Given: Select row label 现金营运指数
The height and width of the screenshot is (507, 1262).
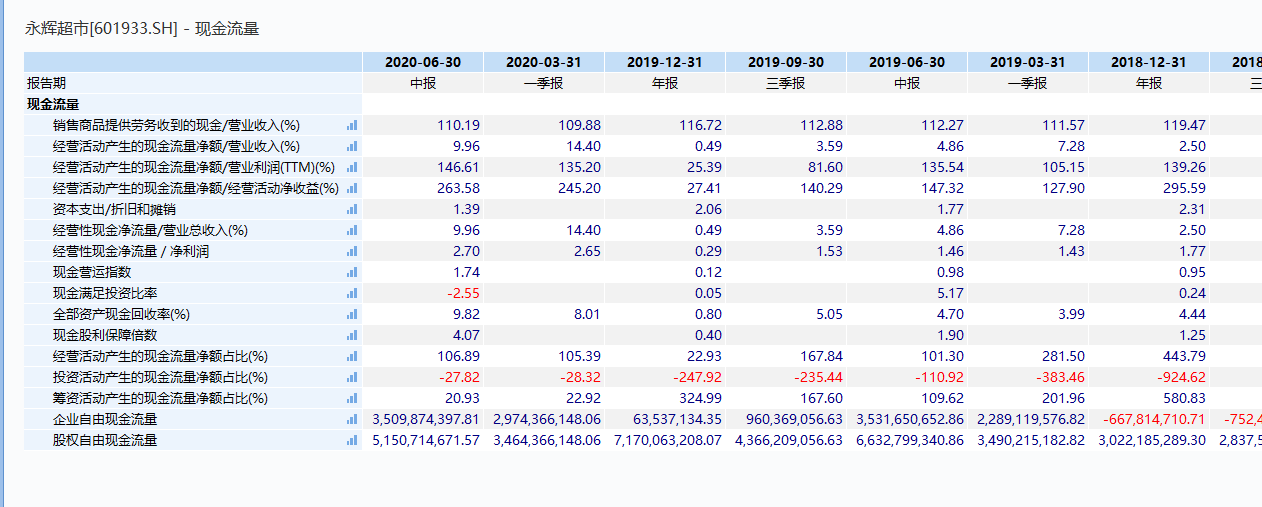Looking at the screenshot, I should click(92, 272).
